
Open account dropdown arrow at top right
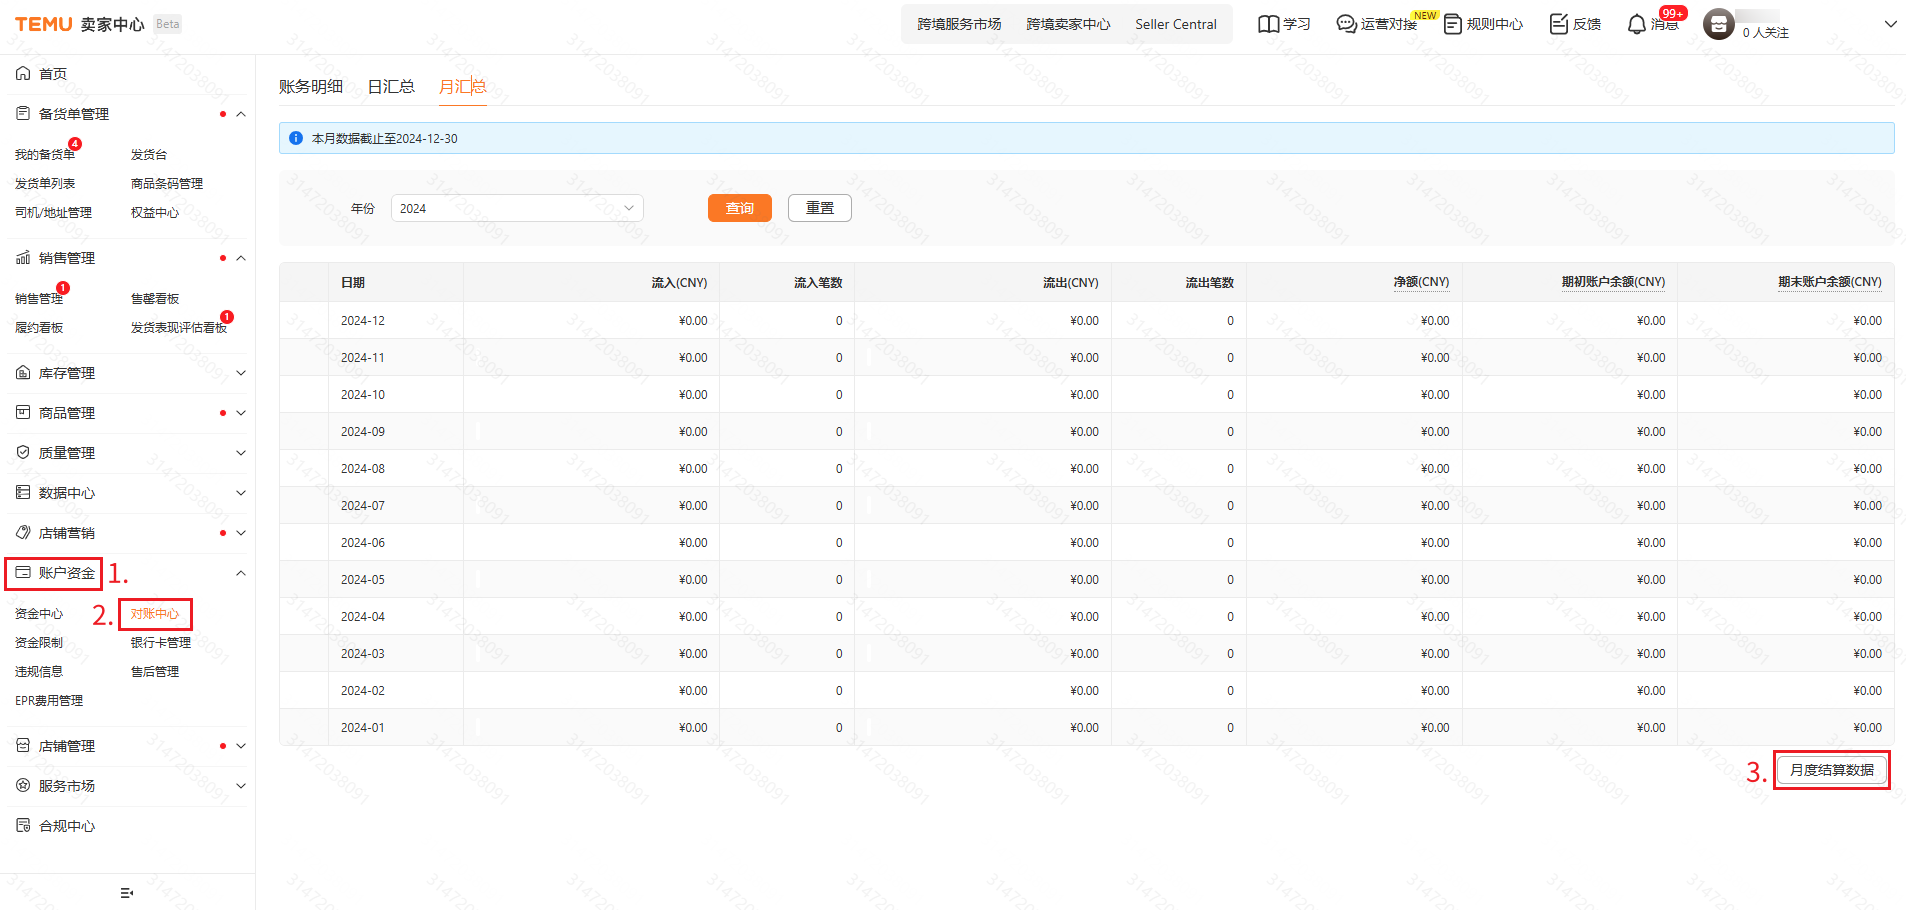click(x=1890, y=24)
